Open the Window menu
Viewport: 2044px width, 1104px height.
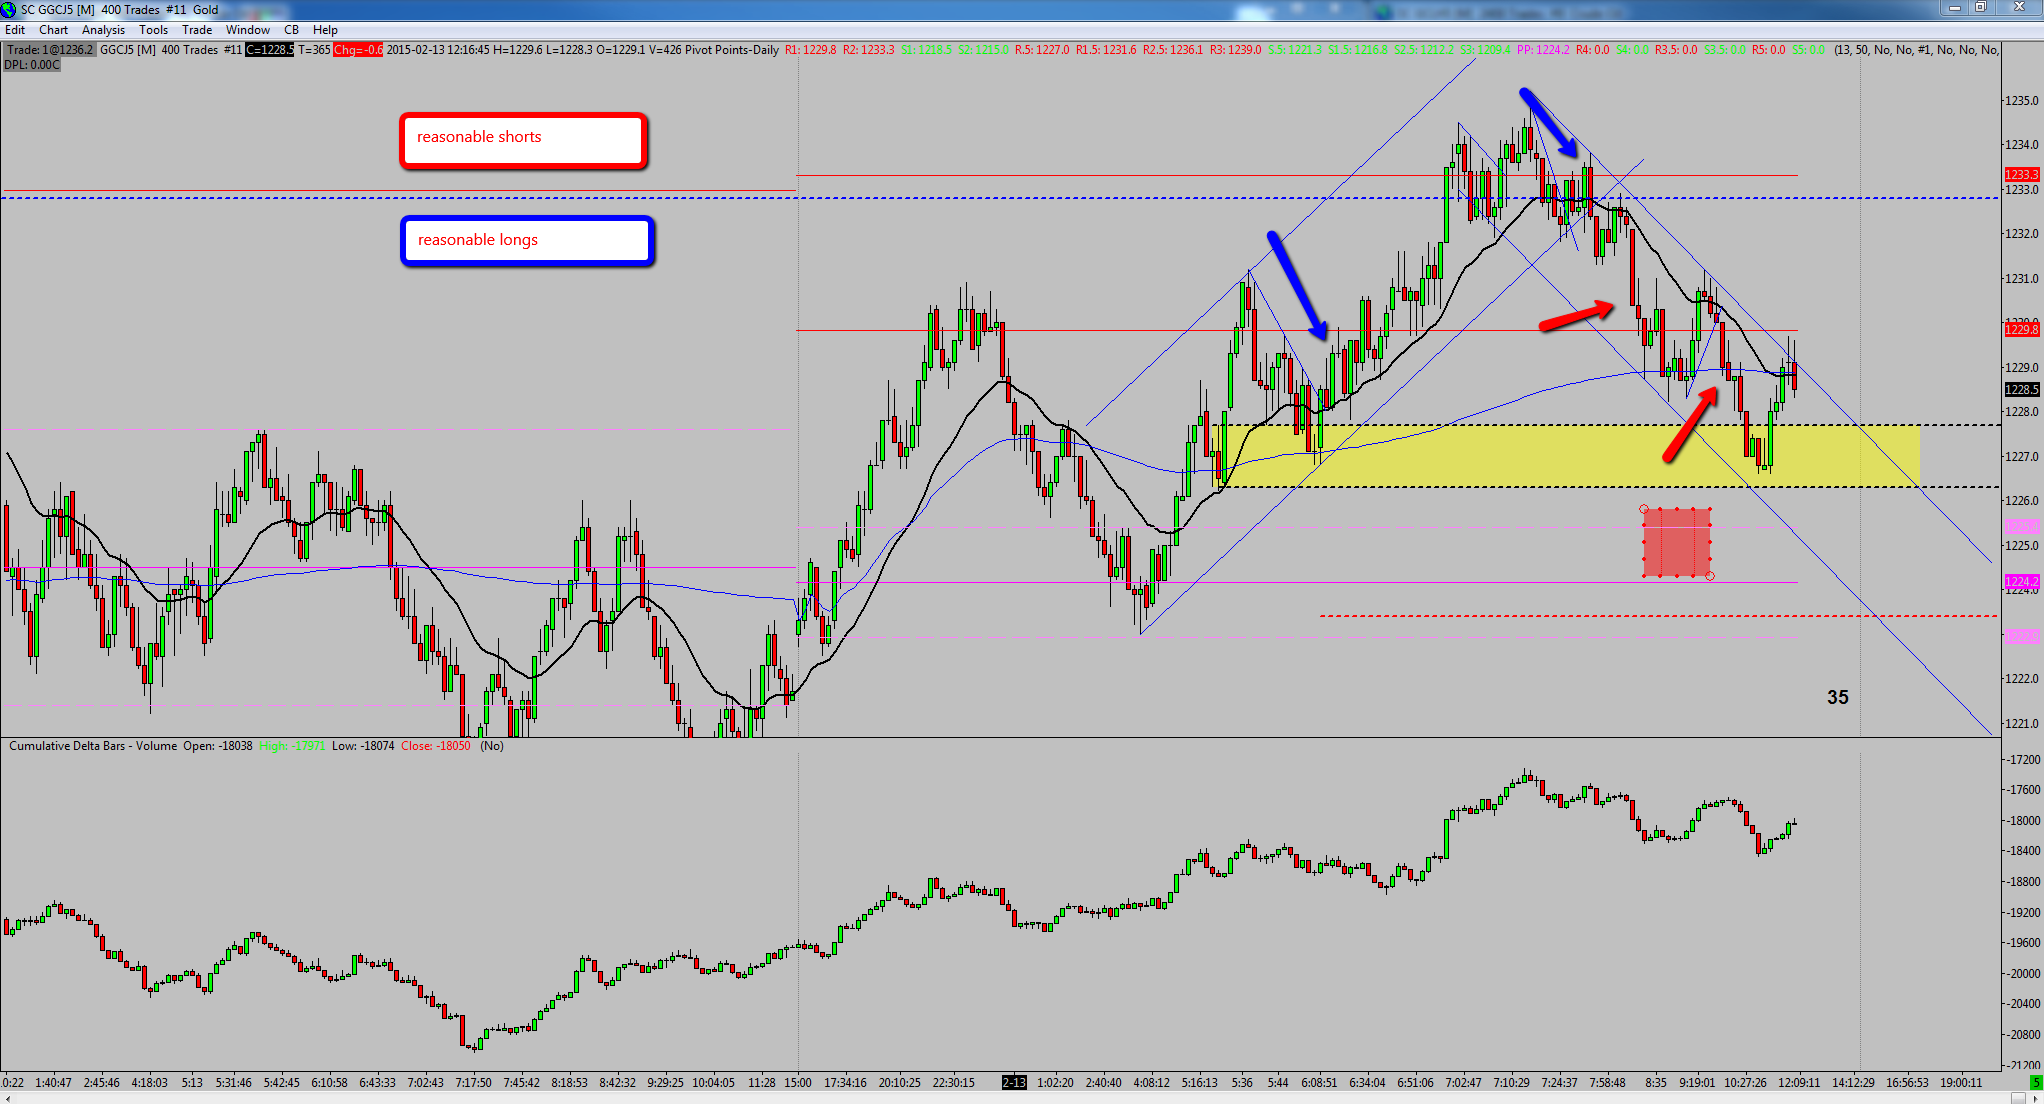tap(248, 30)
